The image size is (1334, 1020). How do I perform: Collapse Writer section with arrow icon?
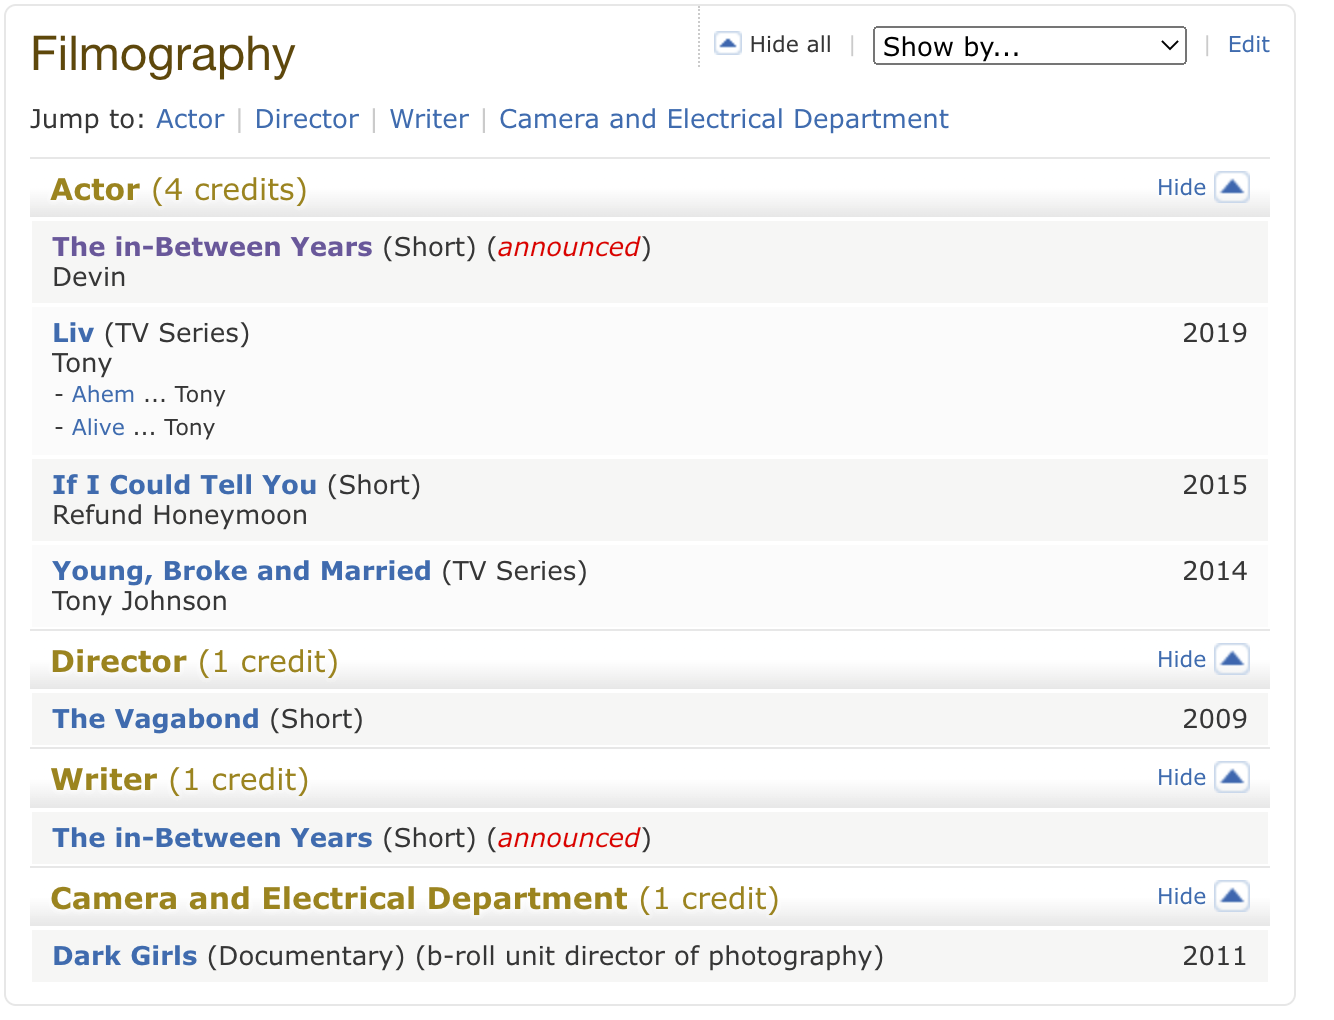tap(1232, 777)
